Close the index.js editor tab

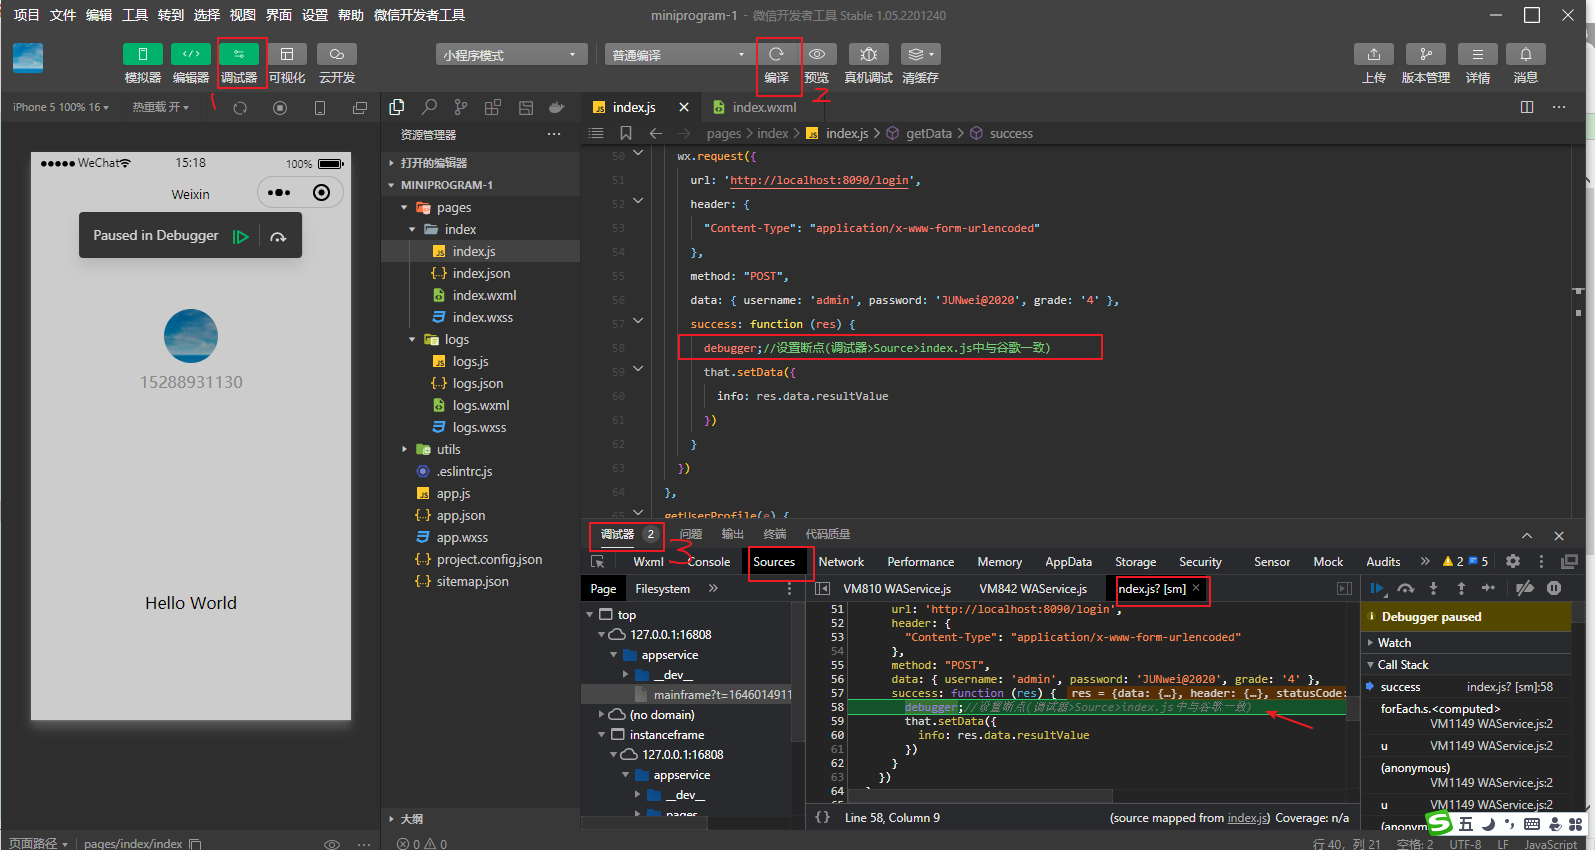684,107
